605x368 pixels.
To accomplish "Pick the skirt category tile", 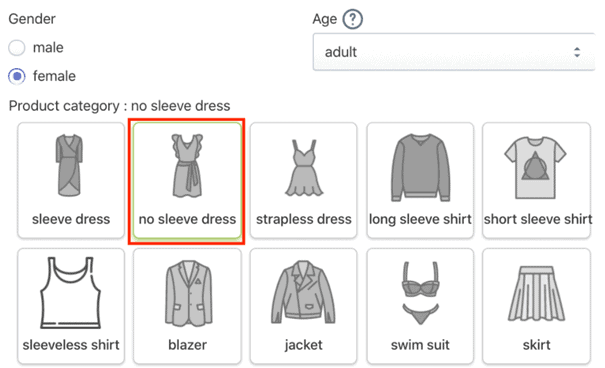I will pyautogui.click(x=536, y=306).
